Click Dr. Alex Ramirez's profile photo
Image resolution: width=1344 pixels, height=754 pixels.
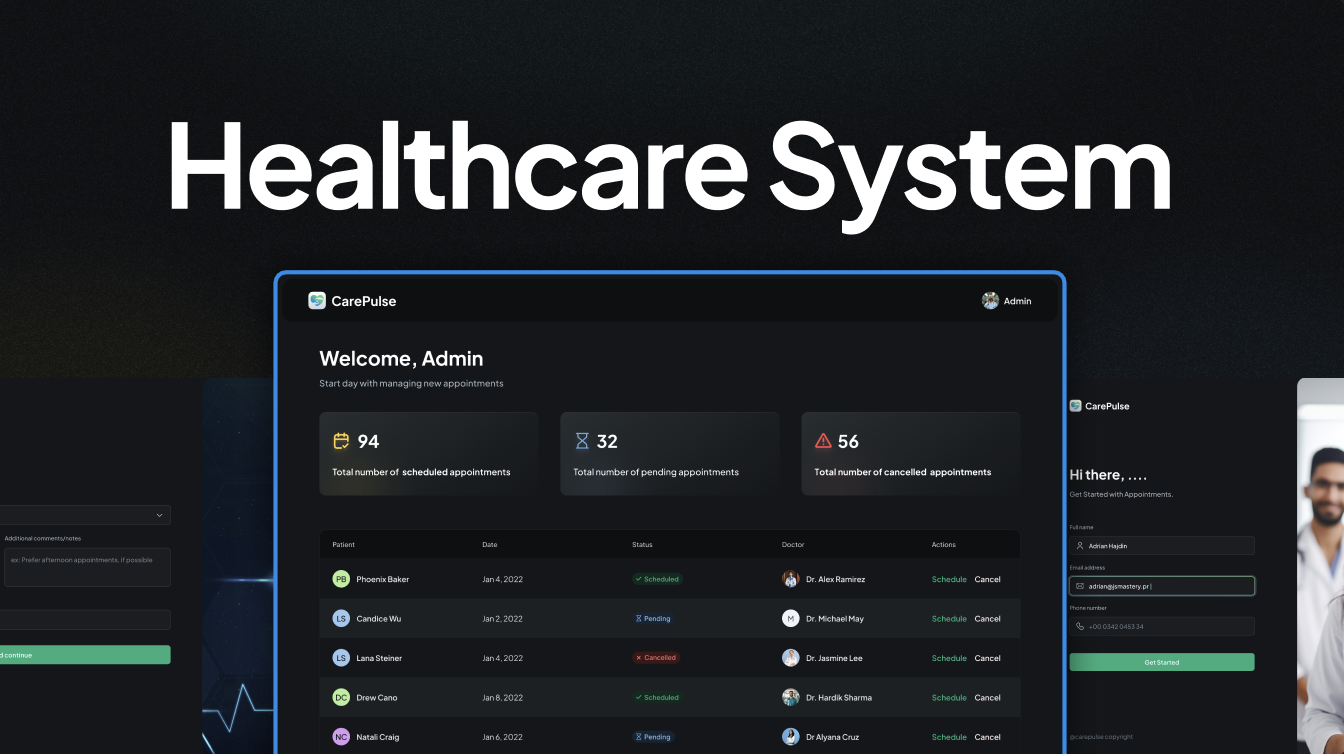click(x=790, y=579)
